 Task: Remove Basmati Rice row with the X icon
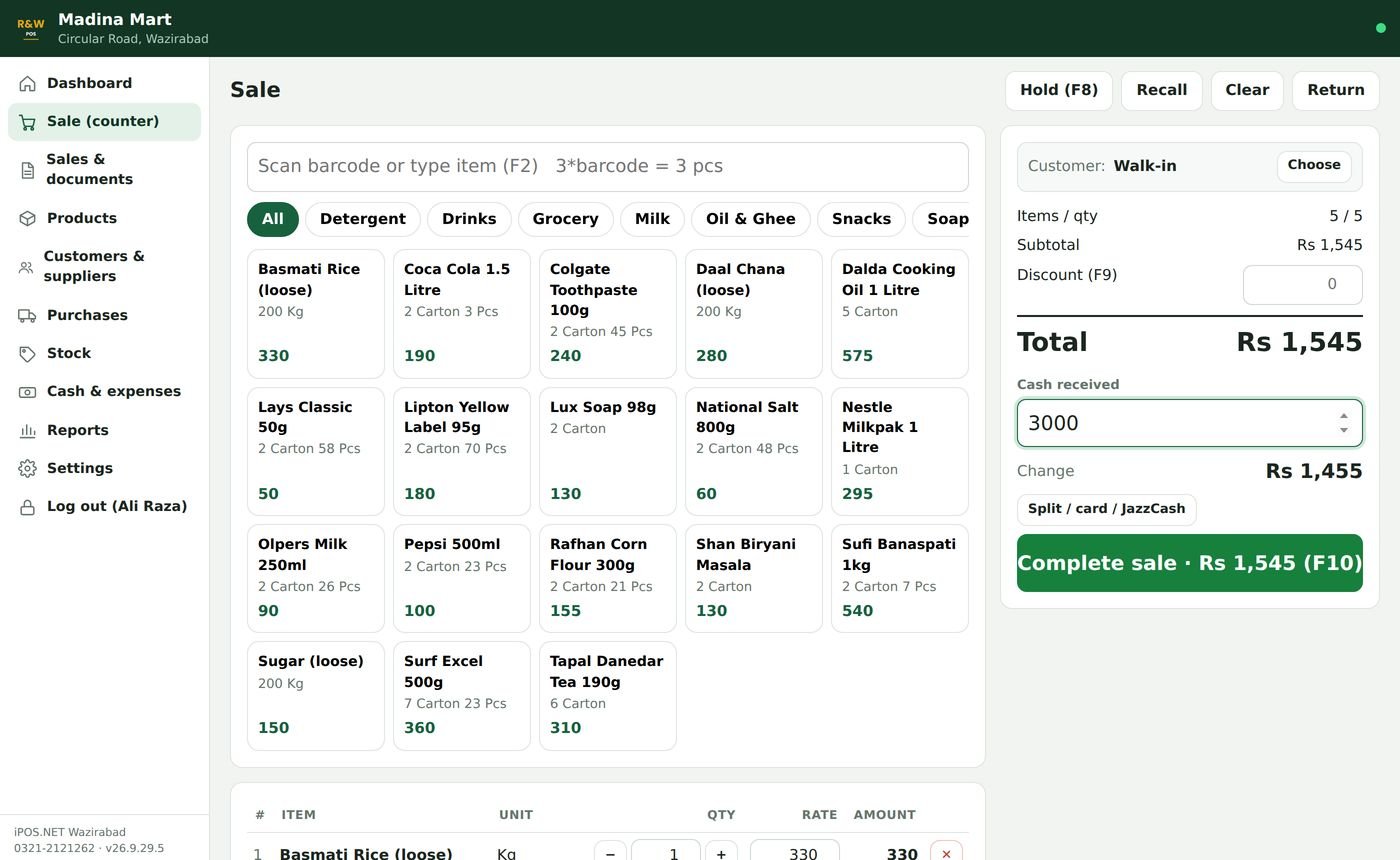[x=946, y=853]
